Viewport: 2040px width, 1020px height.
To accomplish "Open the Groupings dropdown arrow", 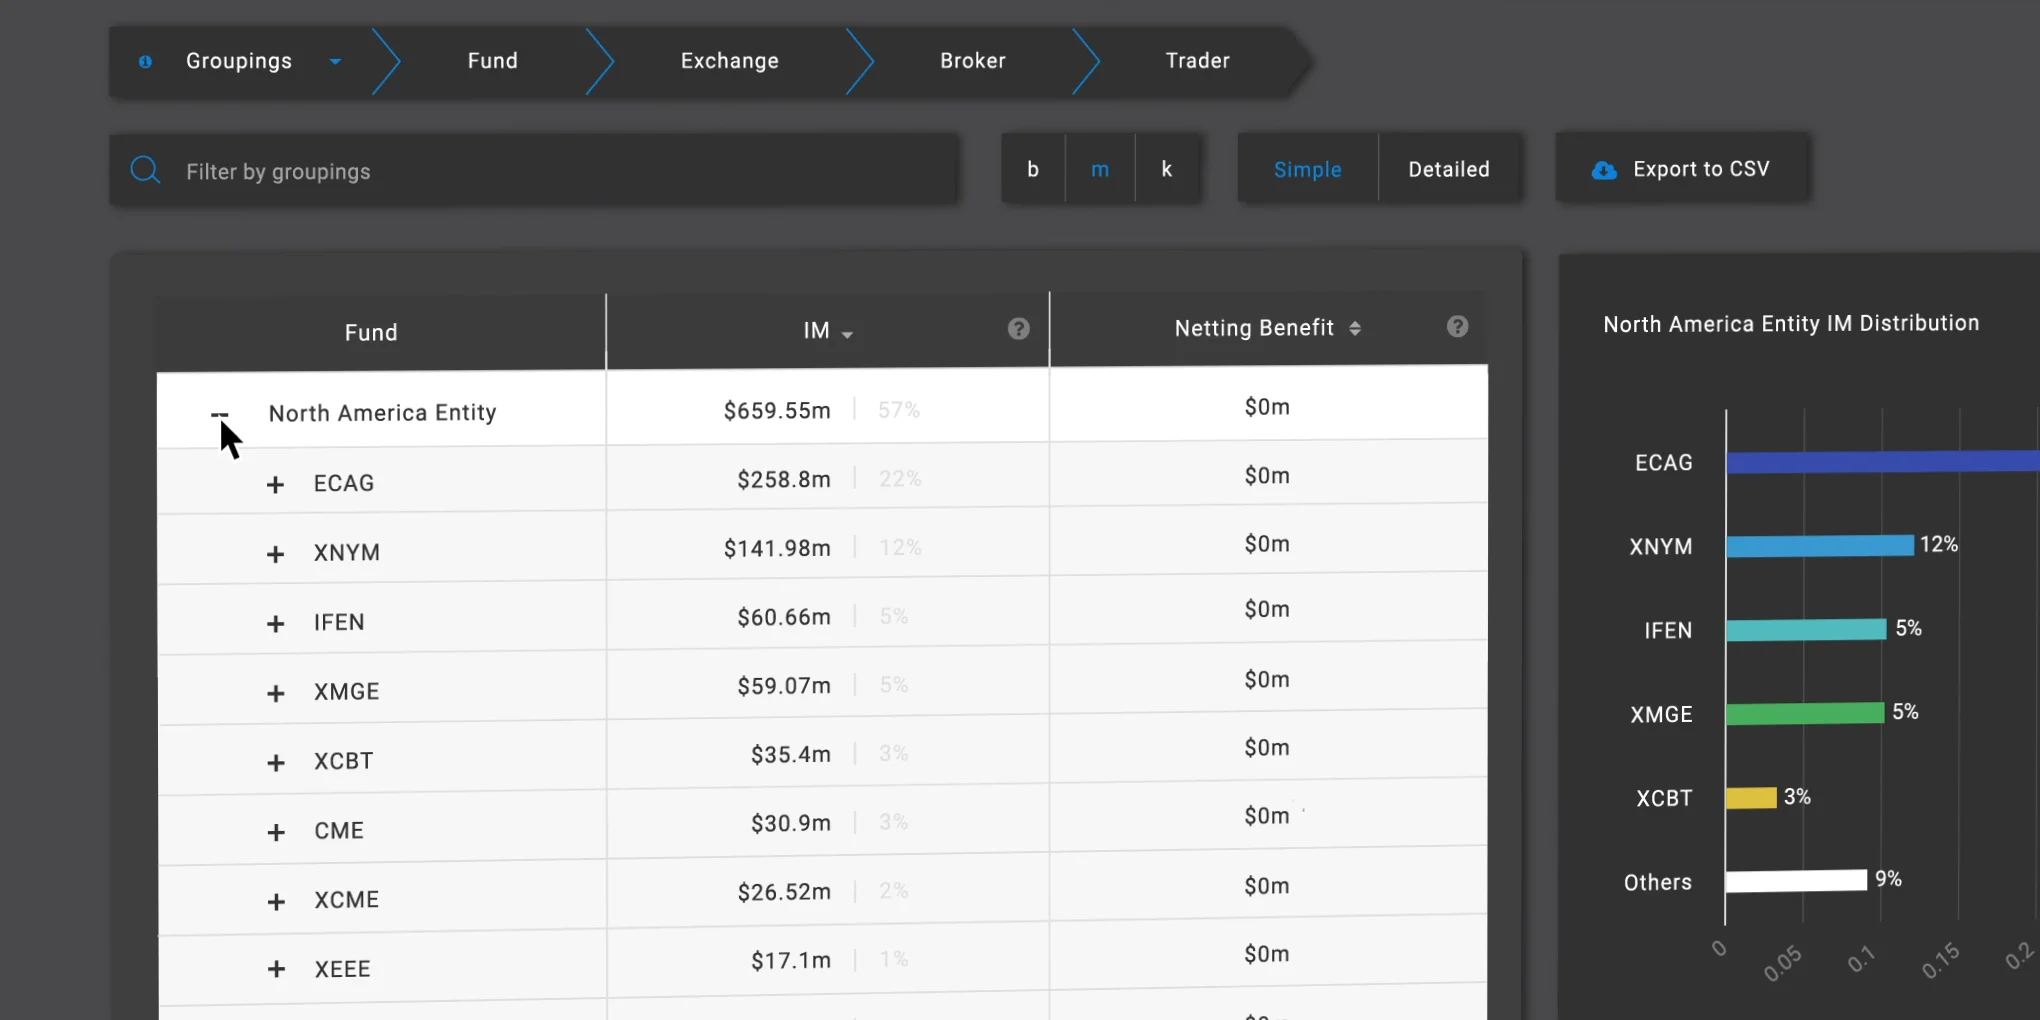I will click(x=336, y=61).
